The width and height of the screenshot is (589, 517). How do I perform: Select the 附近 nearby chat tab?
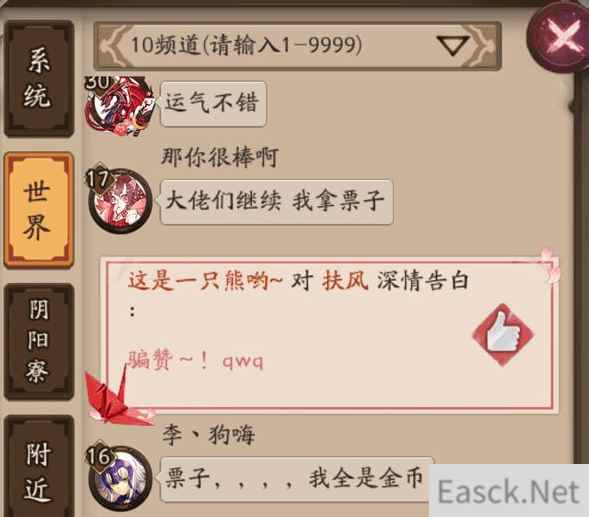pyautogui.click(x=39, y=468)
